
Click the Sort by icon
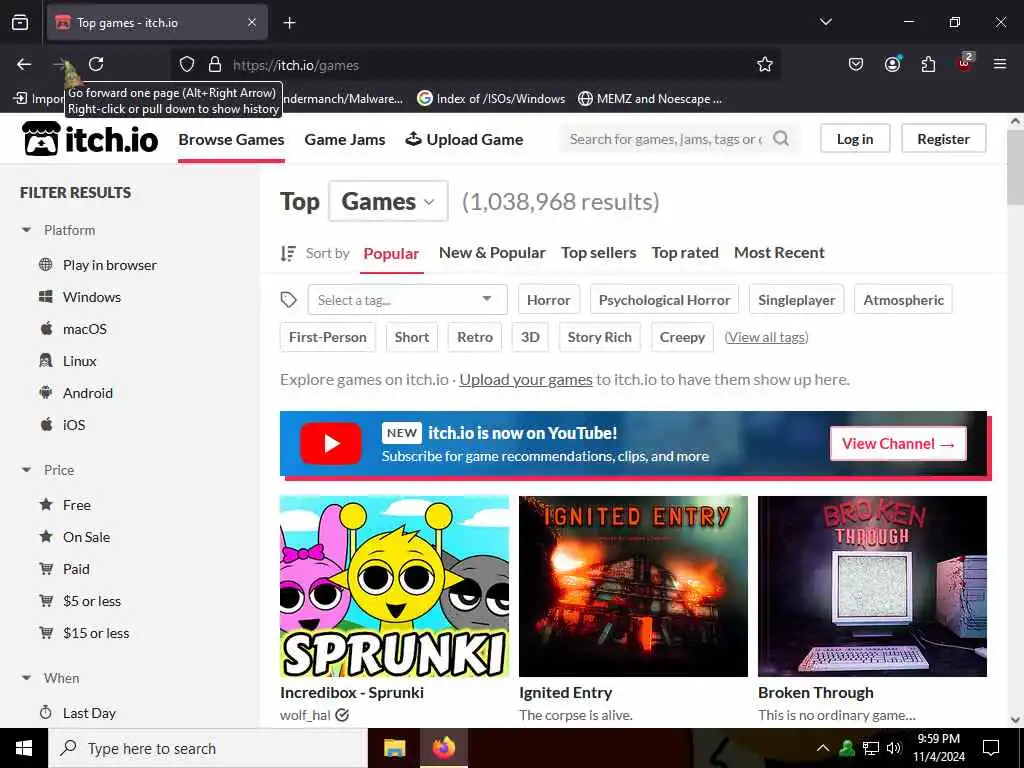tap(288, 253)
